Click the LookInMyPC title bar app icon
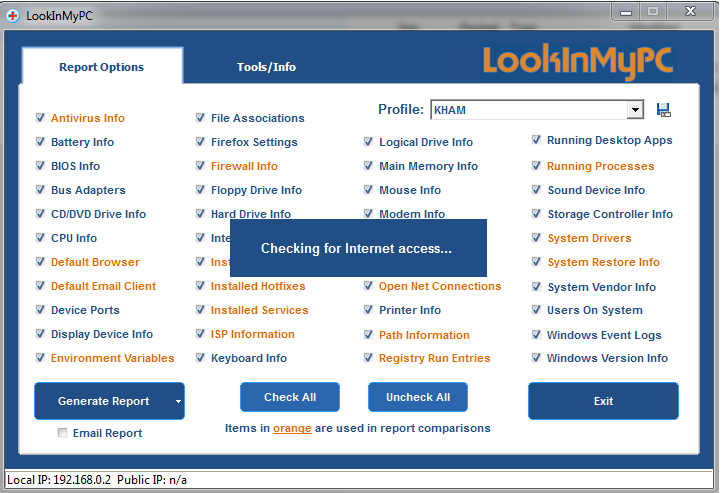721x493 pixels. point(13,16)
